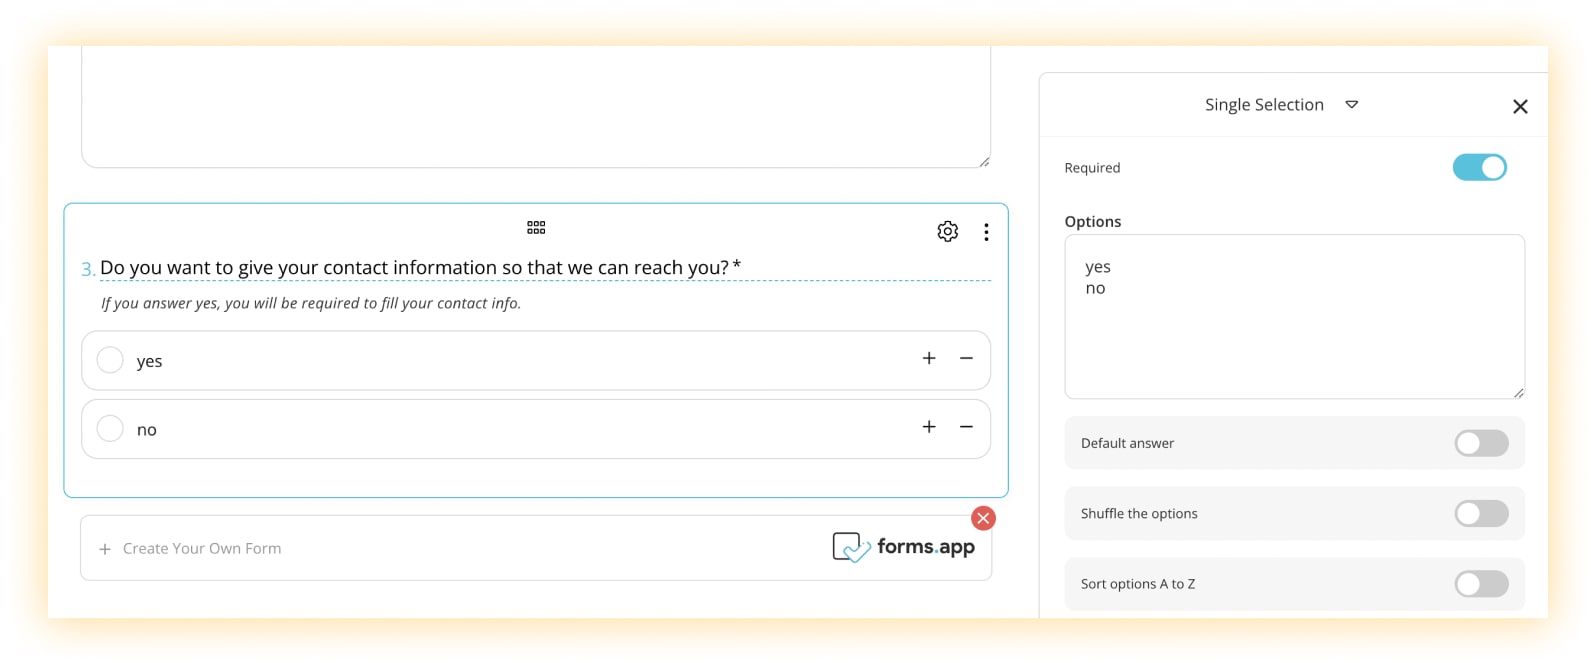Close the Single Selection settings panel
1596x669 pixels.
(x=1520, y=107)
